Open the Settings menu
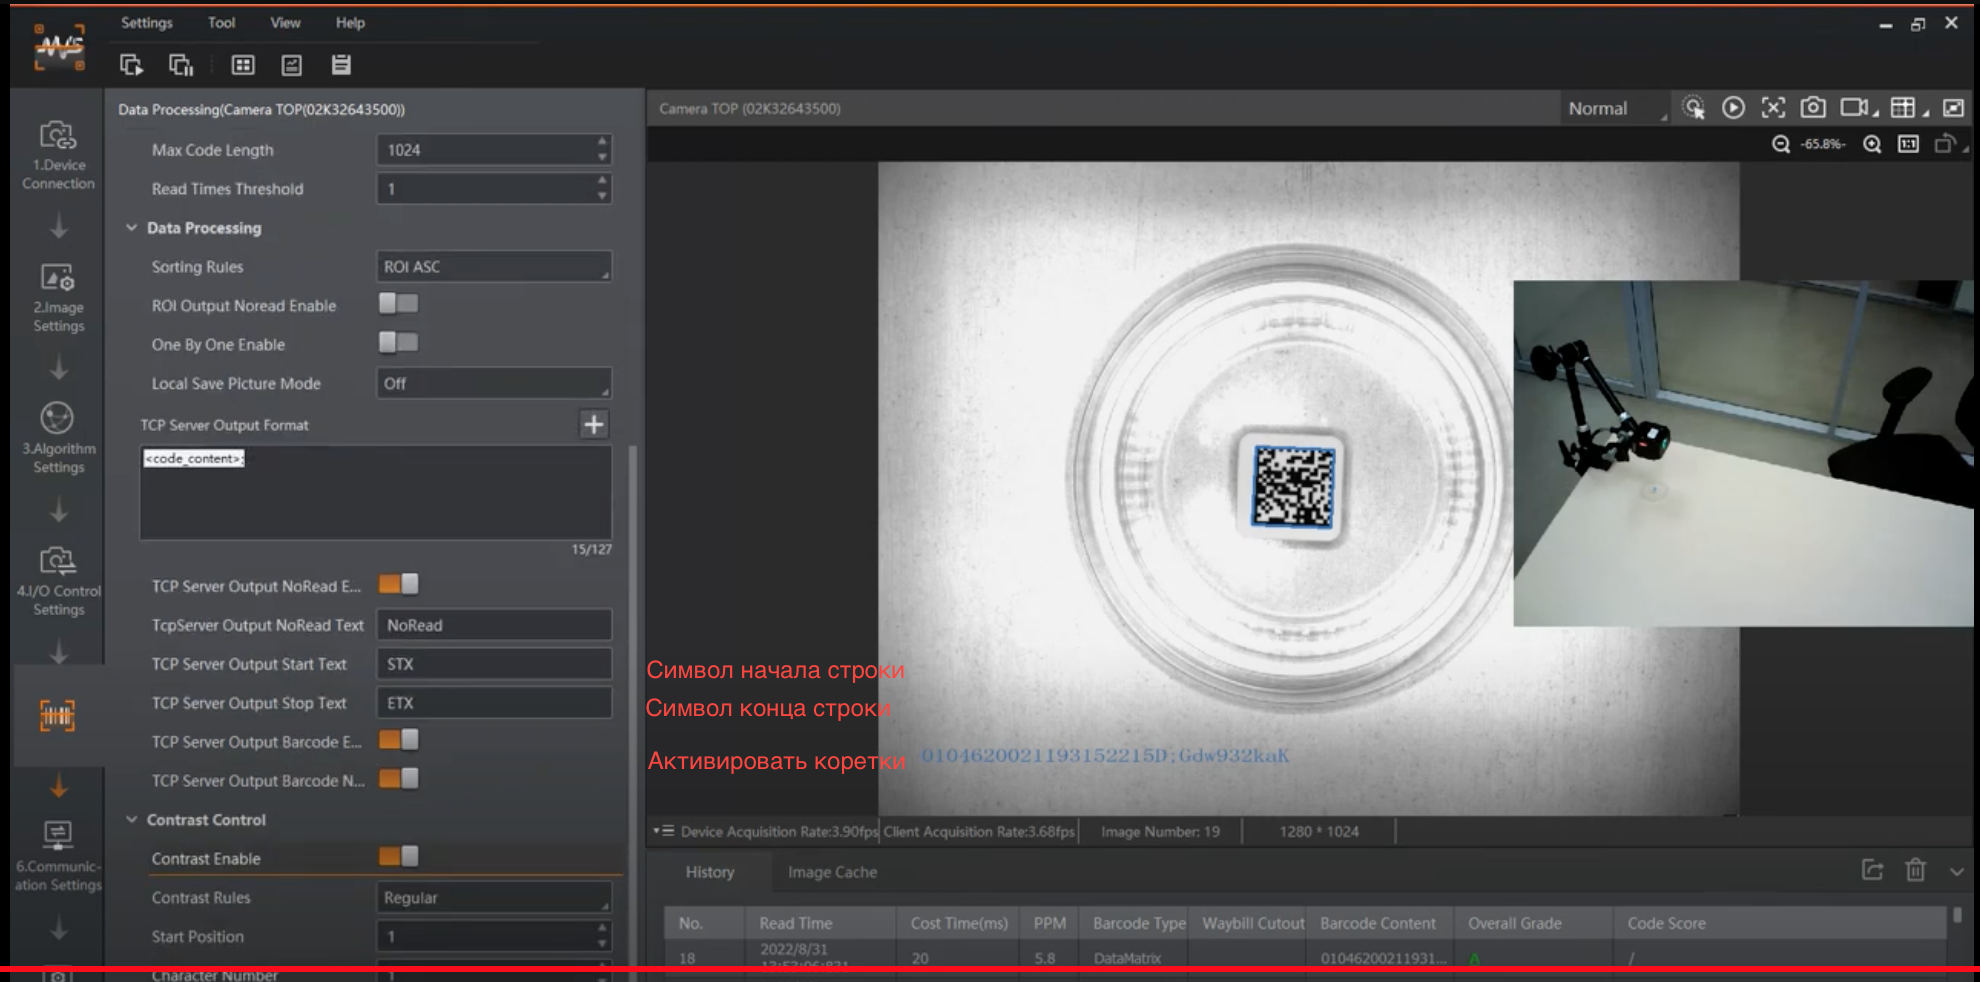The image size is (1980, 982). pos(147,22)
